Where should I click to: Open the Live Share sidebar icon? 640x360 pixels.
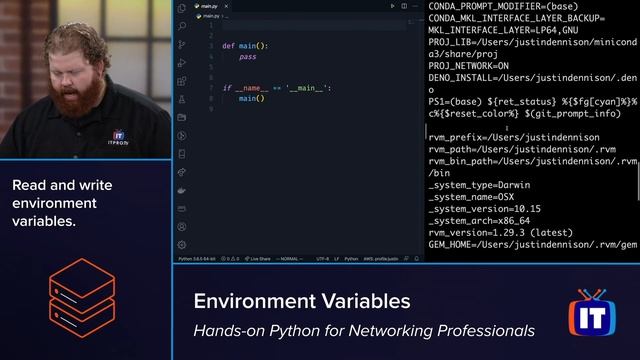click(182, 172)
